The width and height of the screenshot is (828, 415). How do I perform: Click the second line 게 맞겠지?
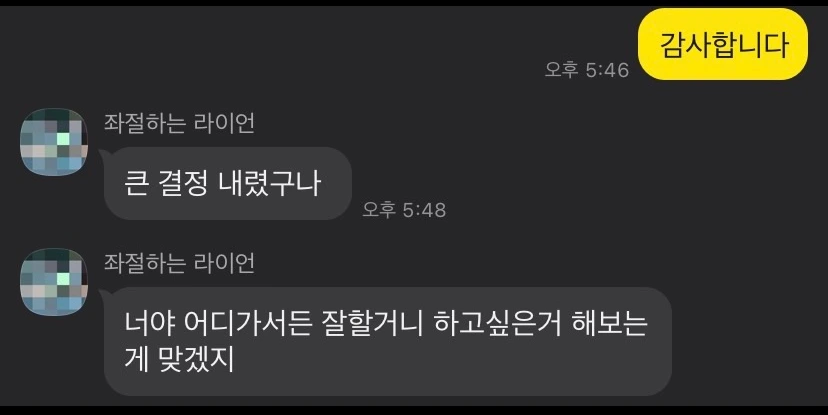click(179, 360)
